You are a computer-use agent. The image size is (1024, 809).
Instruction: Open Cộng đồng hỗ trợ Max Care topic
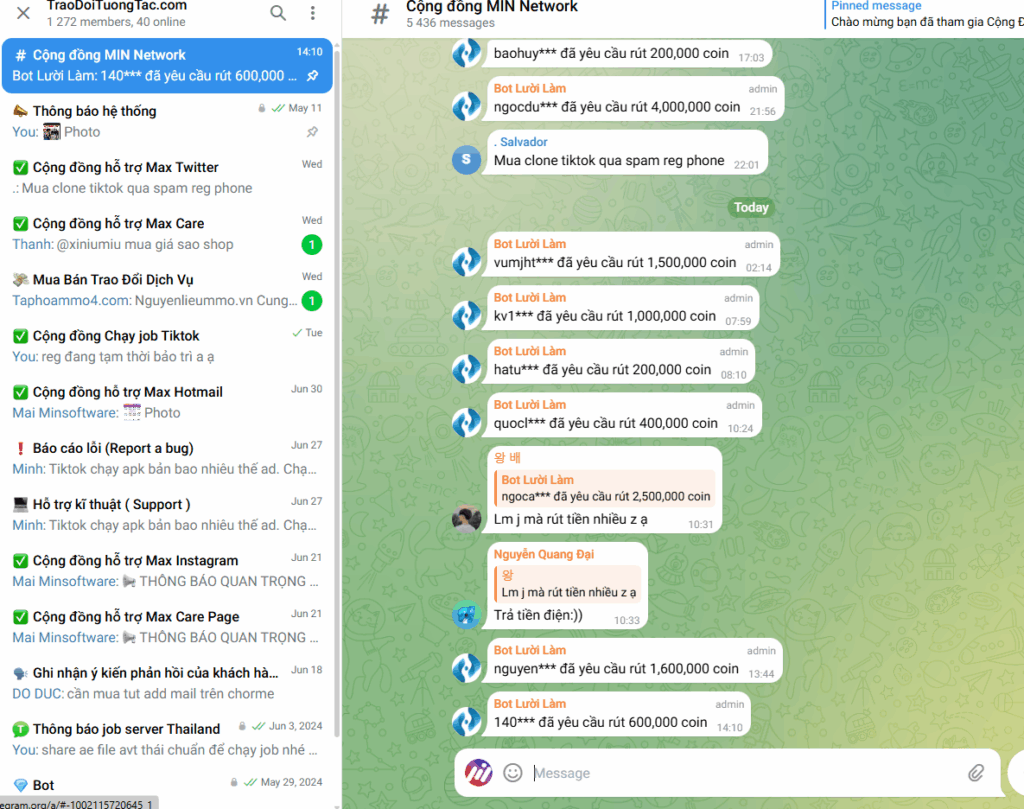coord(167,234)
